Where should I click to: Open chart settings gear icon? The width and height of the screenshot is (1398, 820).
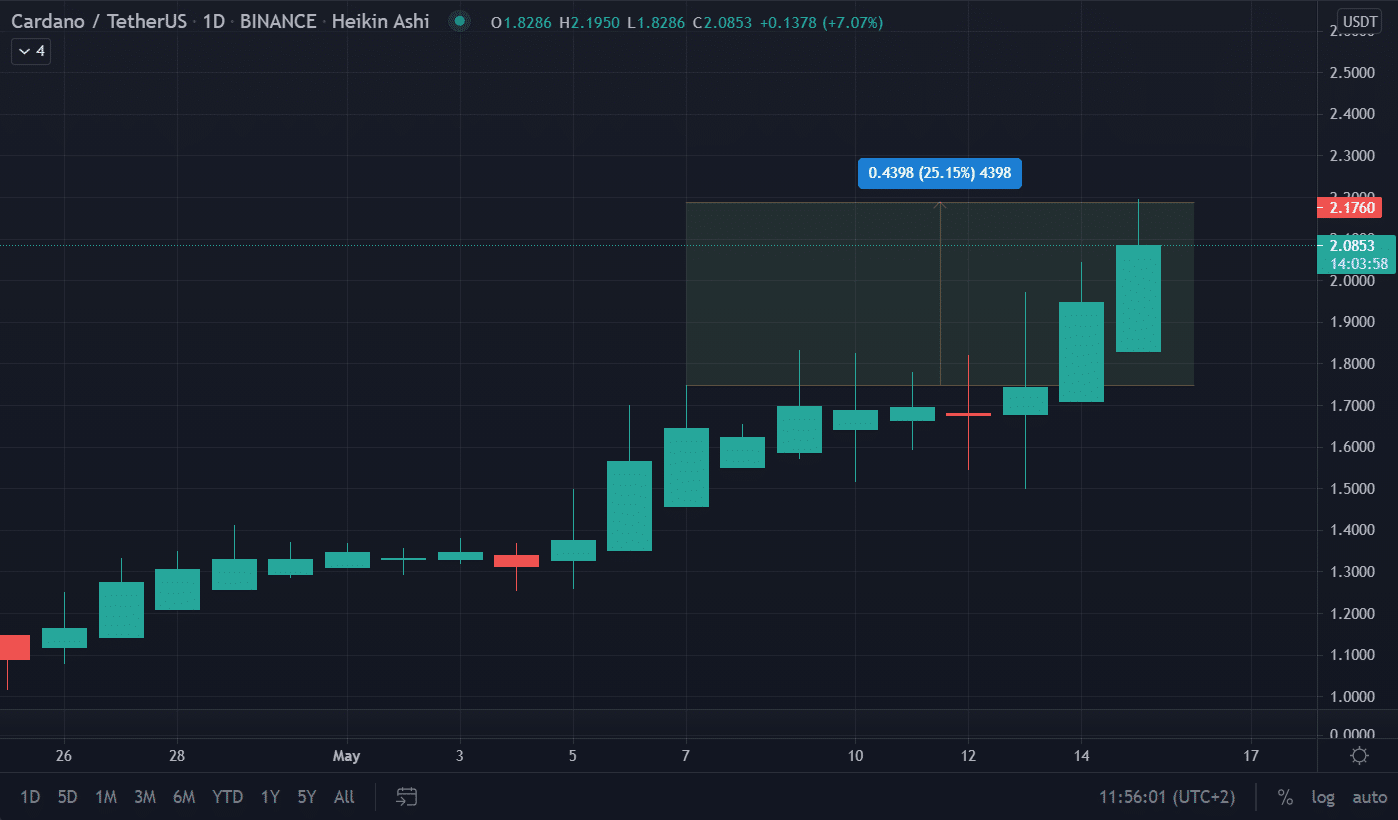coord(1359,756)
